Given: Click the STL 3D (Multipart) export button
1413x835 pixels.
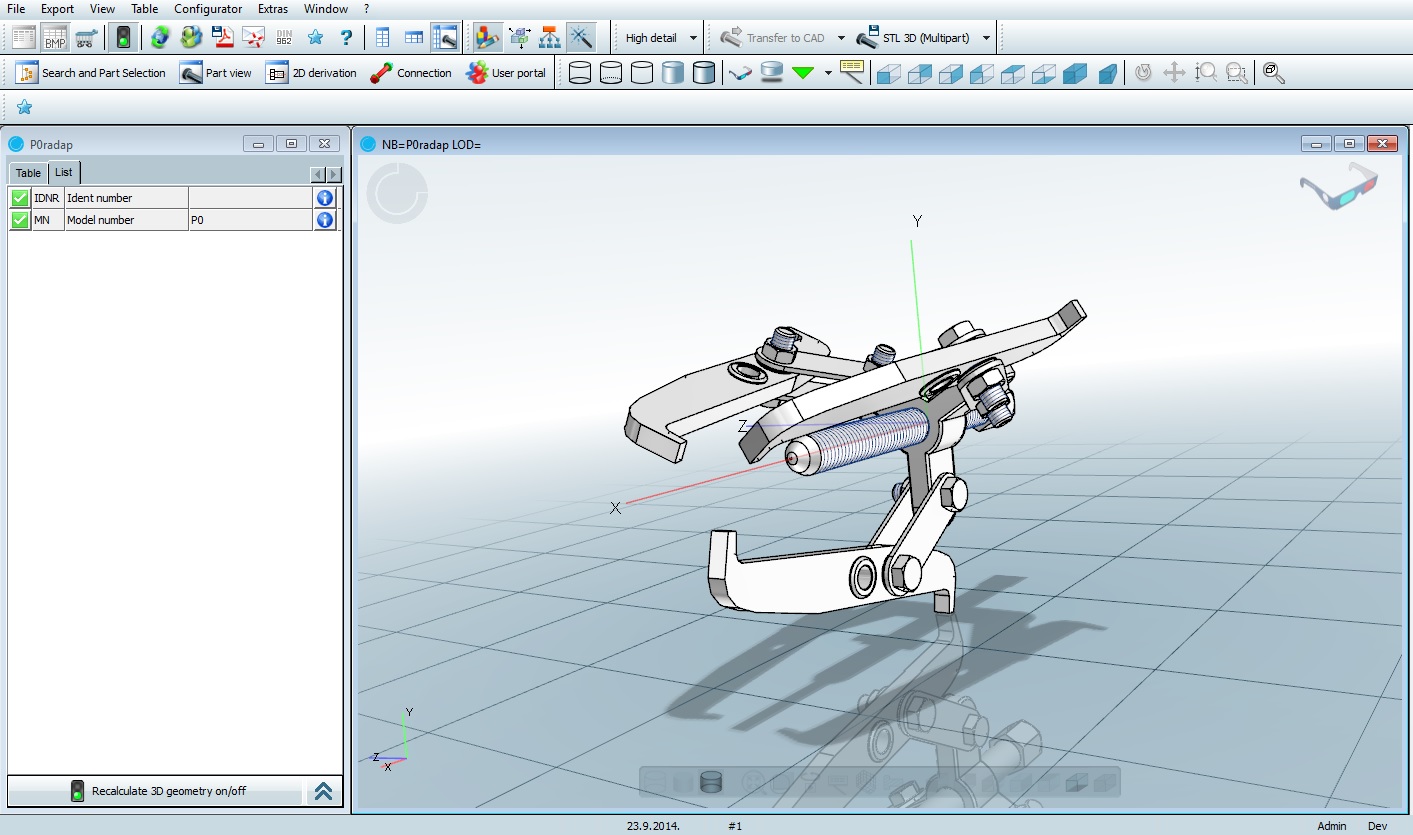Looking at the screenshot, I should [914, 38].
